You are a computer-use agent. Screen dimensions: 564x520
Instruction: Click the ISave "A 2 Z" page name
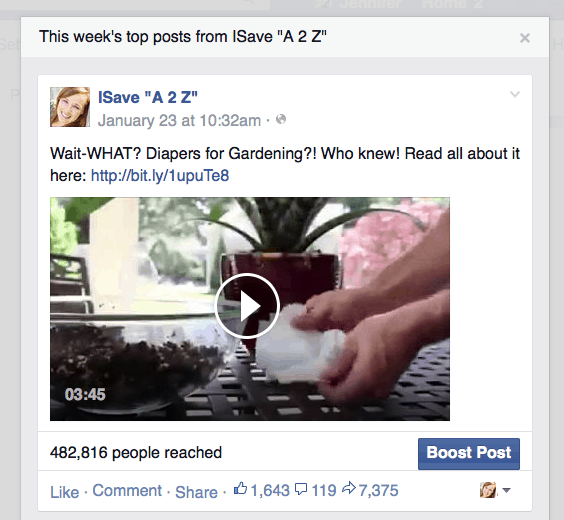pyautogui.click(x=148, y=97)
